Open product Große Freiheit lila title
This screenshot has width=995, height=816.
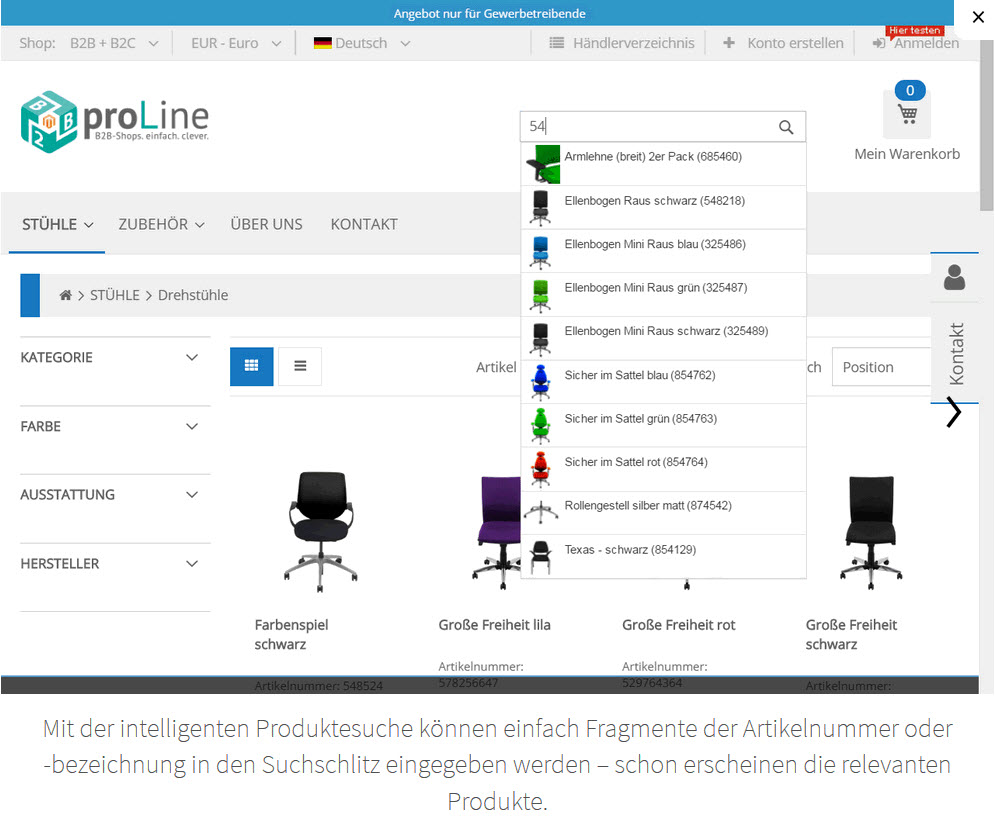[x=494, y=625]
